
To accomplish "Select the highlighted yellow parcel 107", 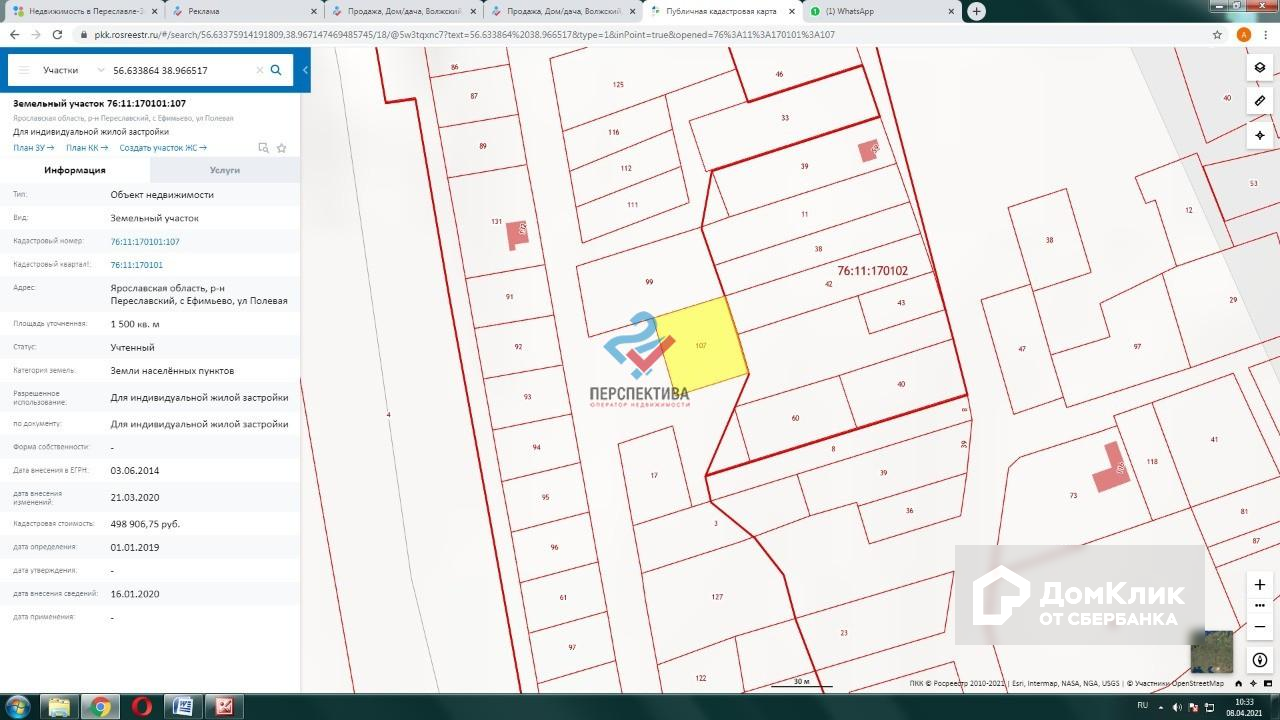I will pyautogui.click(x=701, y=346).
